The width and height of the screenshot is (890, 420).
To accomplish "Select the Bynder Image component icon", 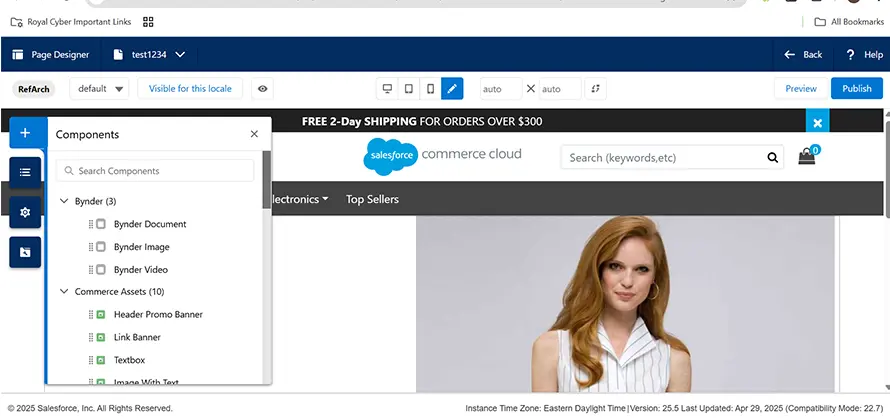I will tap(101, 247).
